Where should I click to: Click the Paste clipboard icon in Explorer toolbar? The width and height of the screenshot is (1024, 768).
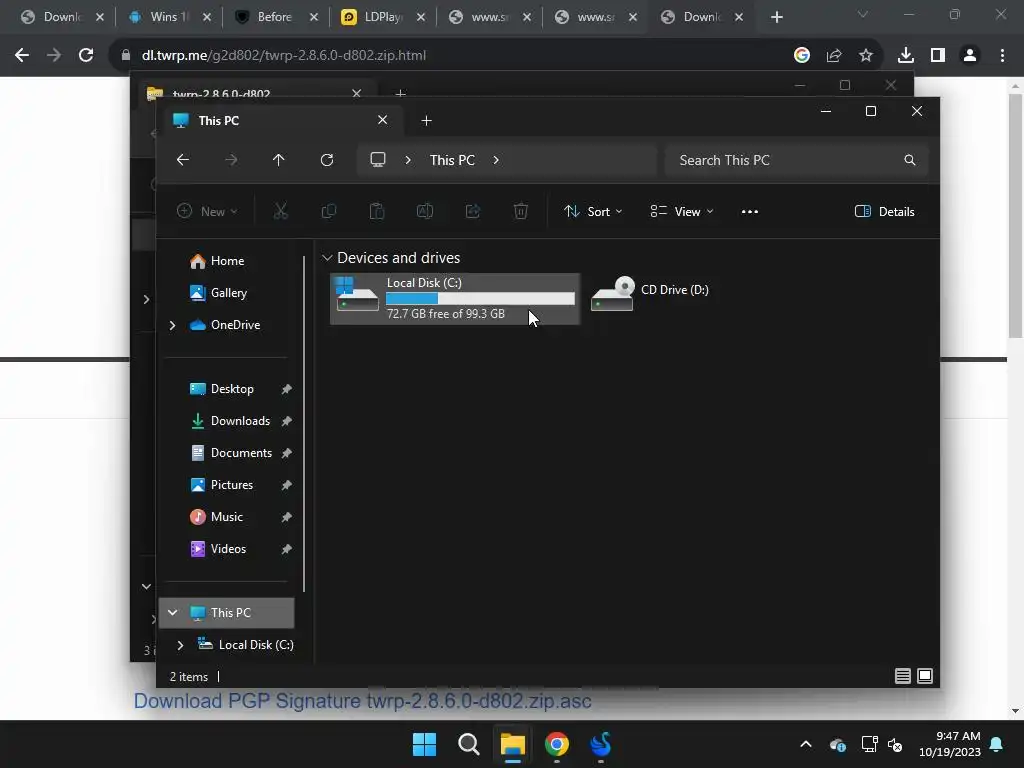(377, 211)
